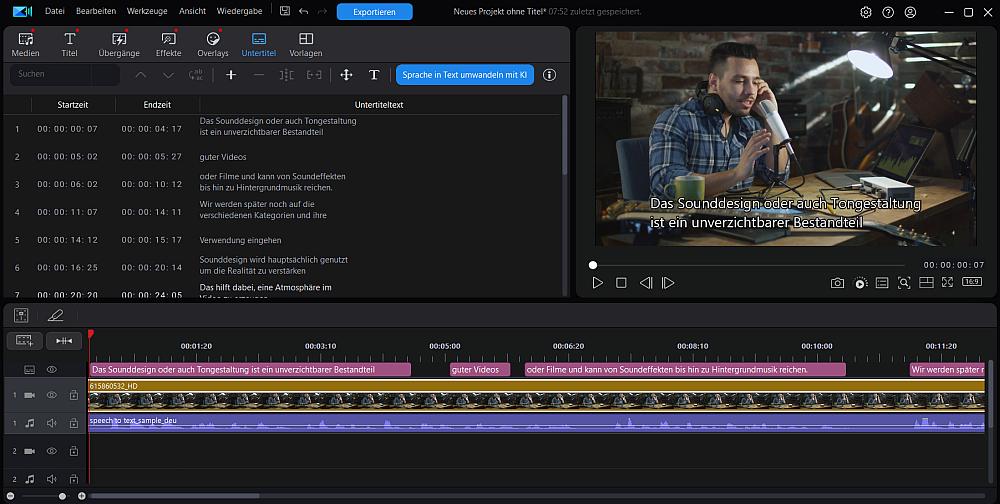
Task: Mute audio track 1
Action: [52, 423]
